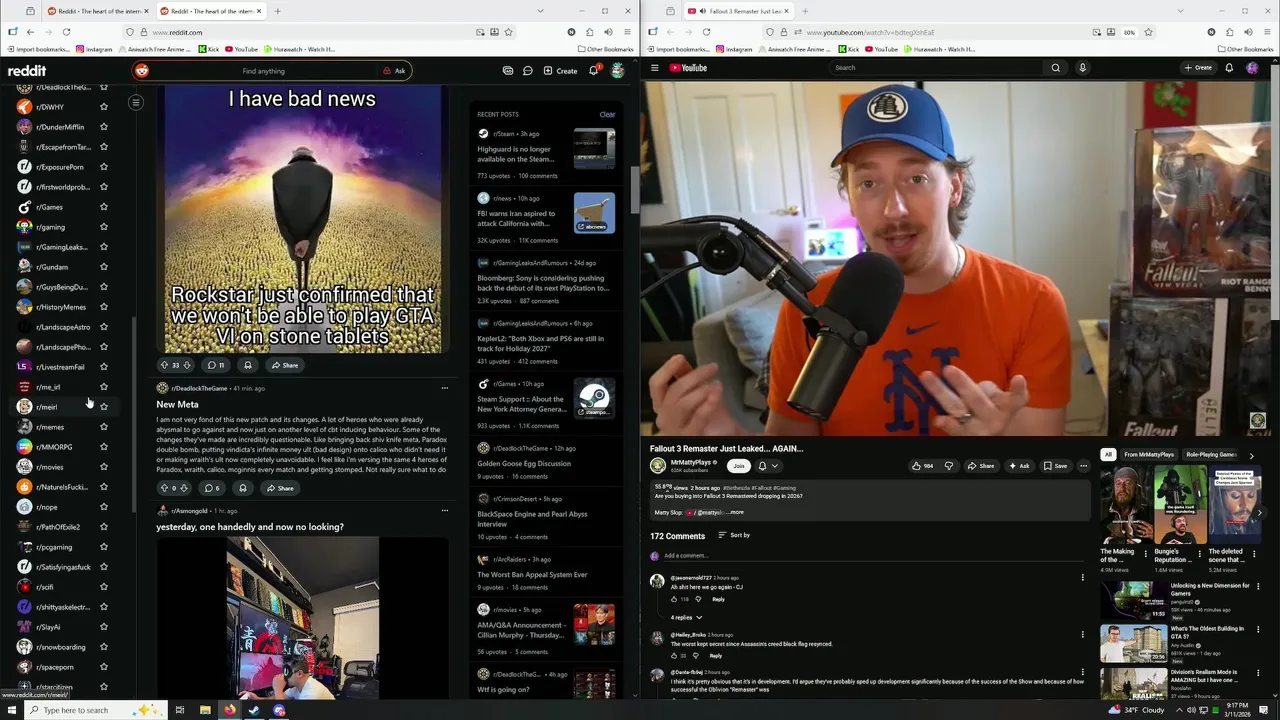Open Reddit browser window application menu
The image size is (1280, 720).
(x=626, y=32)
